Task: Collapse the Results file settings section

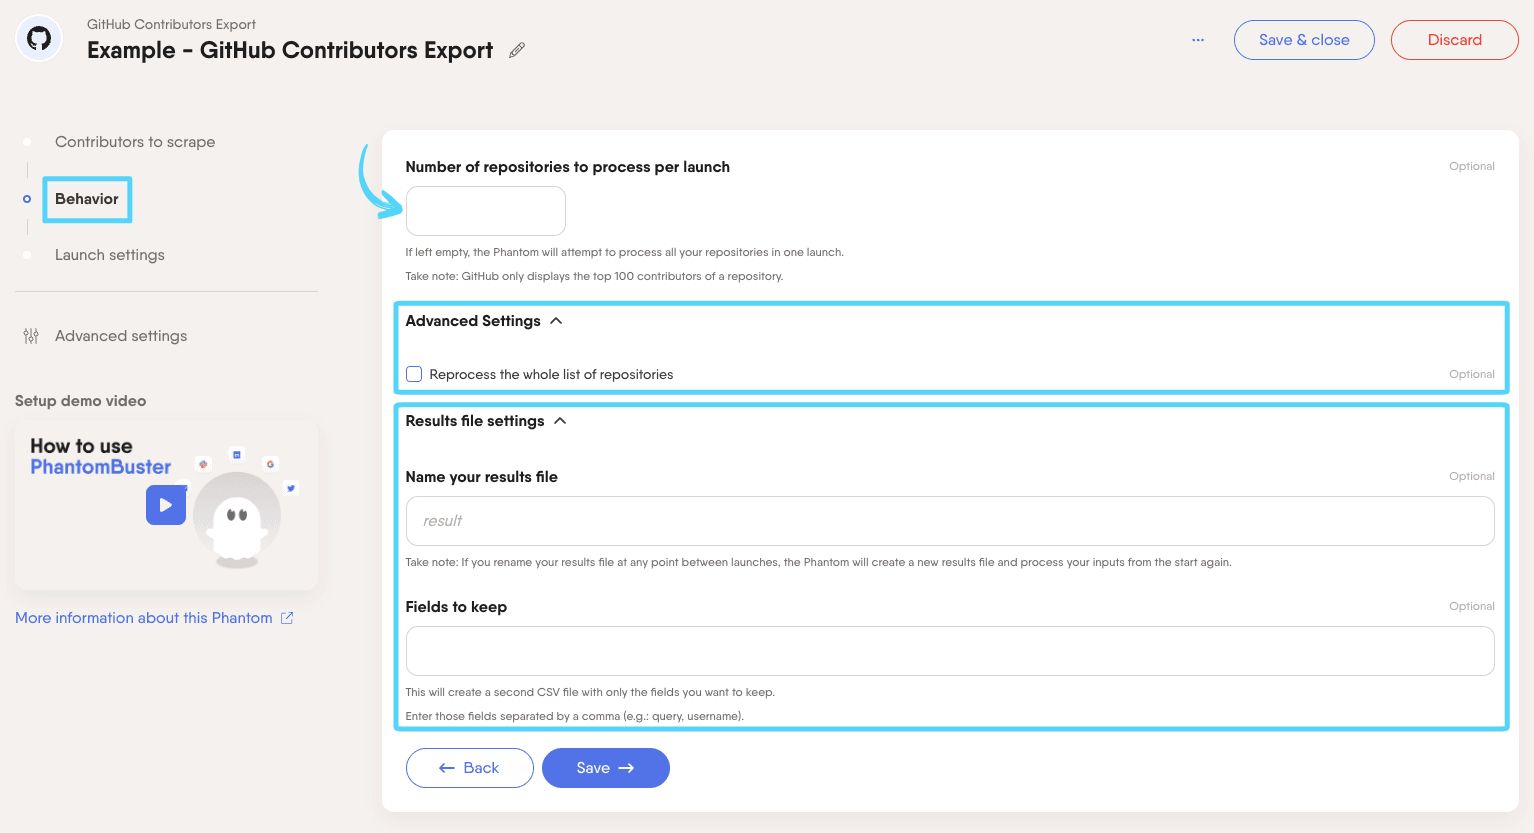Action: click(560, 421)
